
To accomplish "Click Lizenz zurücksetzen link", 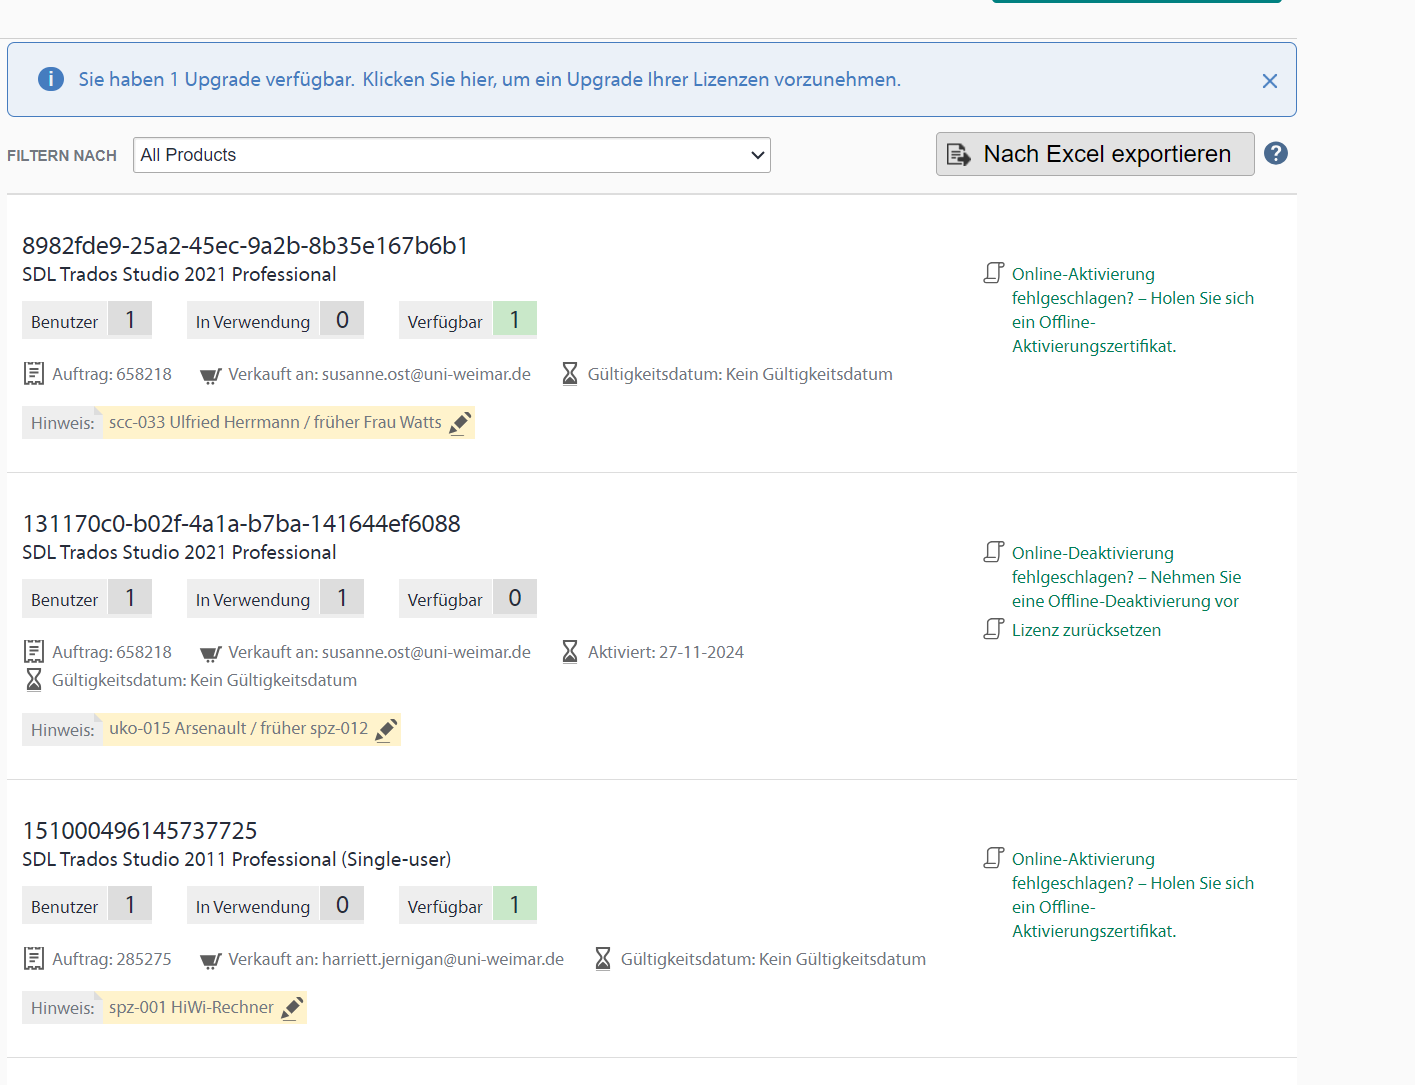I will tap(1086, 630).
